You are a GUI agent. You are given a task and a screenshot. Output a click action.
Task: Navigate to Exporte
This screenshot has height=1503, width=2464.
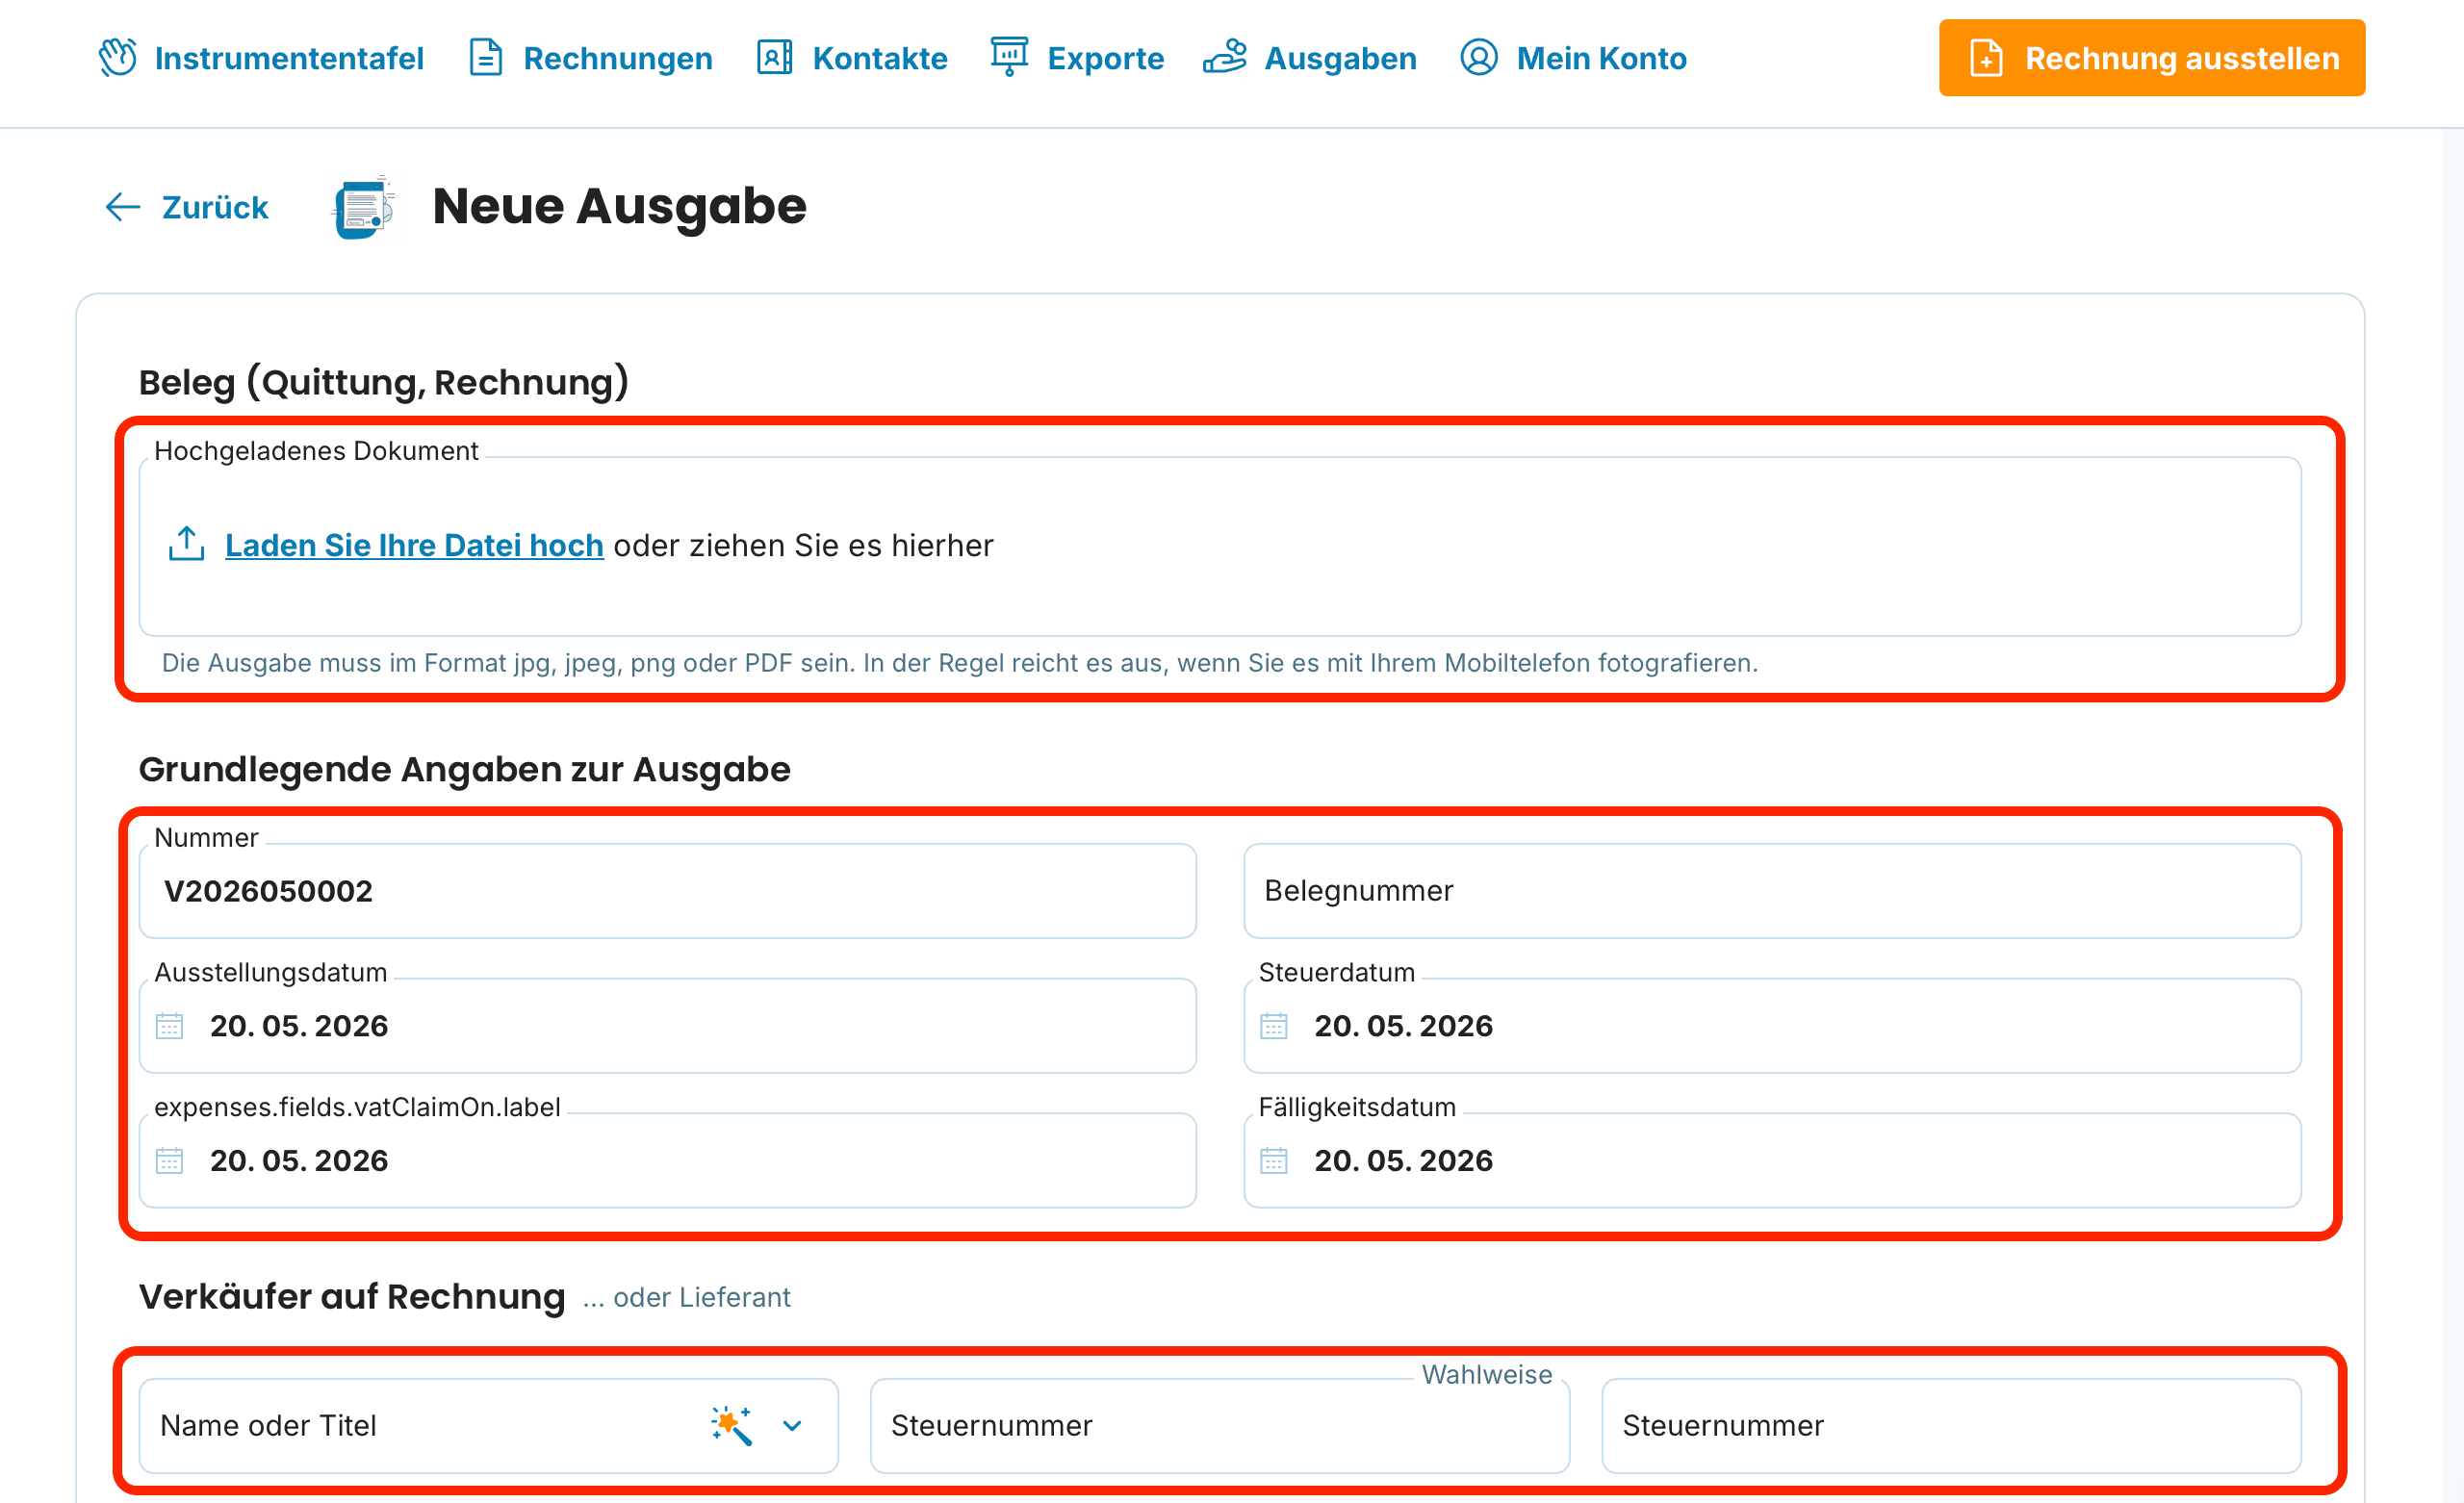[1077, 58]
